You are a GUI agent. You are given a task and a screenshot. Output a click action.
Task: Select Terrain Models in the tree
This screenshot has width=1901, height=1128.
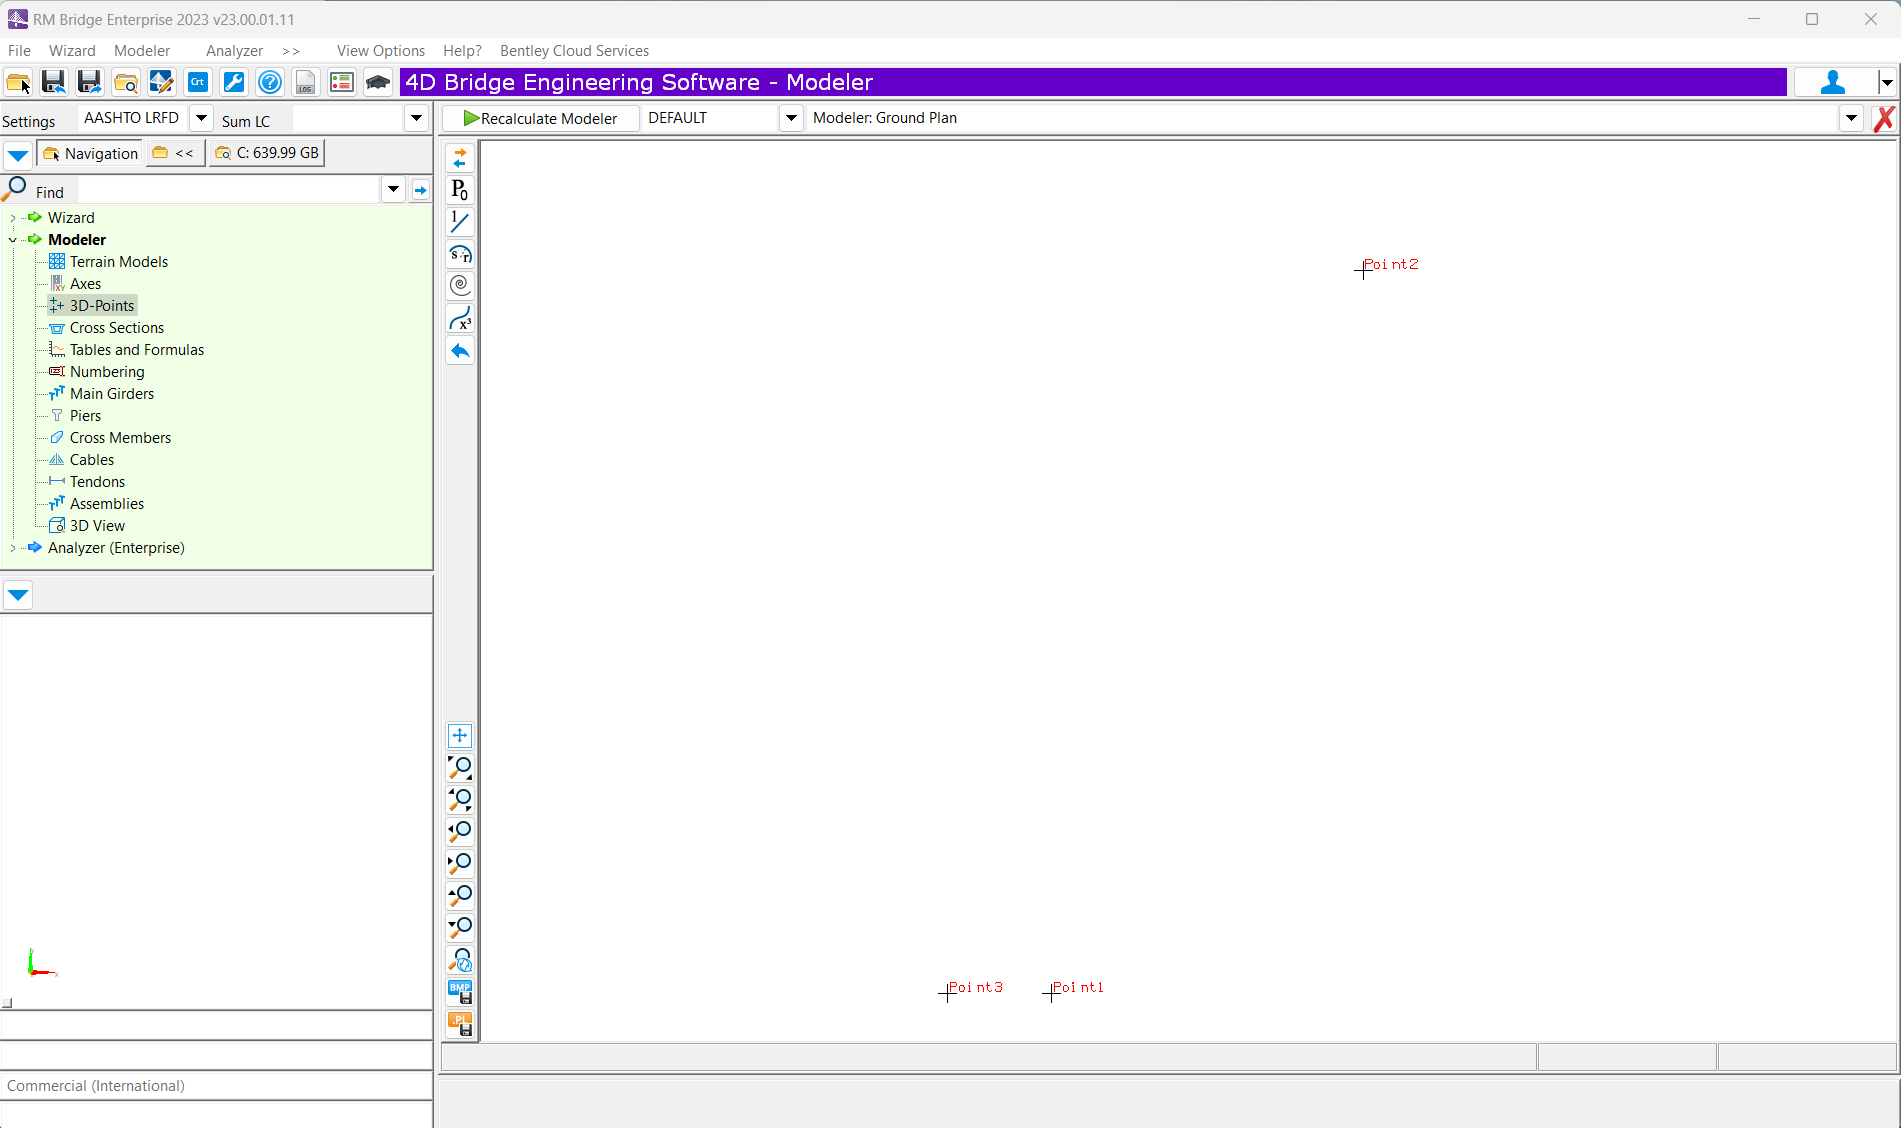click(119, 262)
